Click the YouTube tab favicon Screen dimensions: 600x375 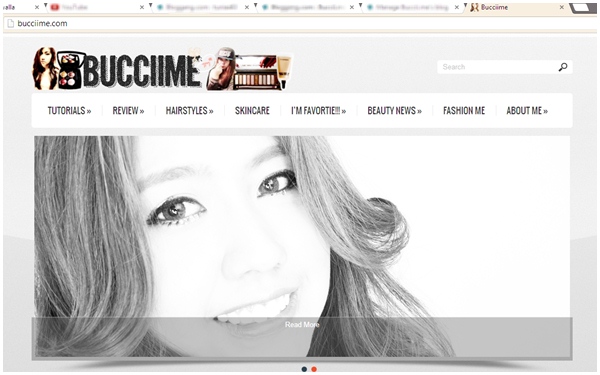(55, 7)
